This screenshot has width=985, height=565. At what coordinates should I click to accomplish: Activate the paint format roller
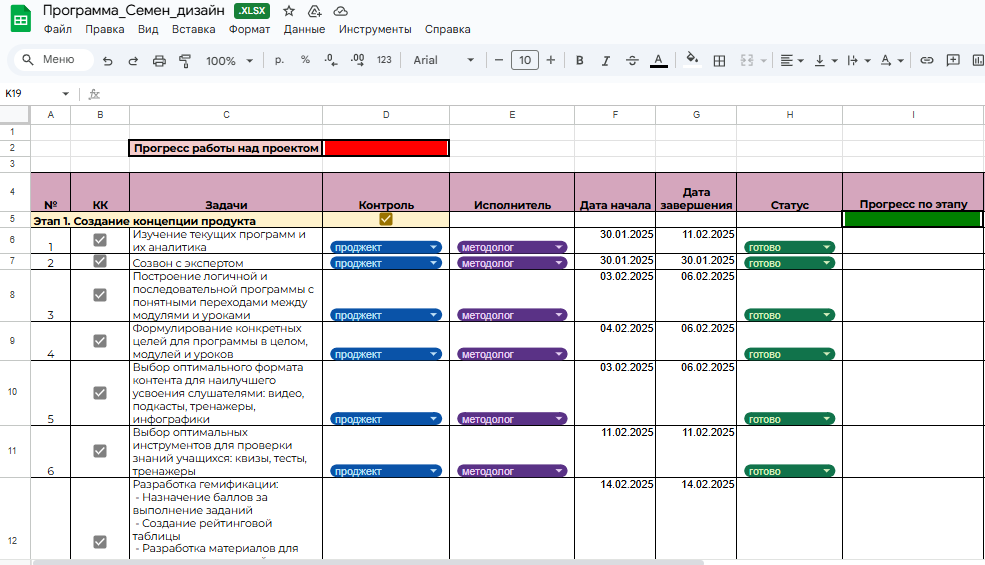[x=185, y=60]
